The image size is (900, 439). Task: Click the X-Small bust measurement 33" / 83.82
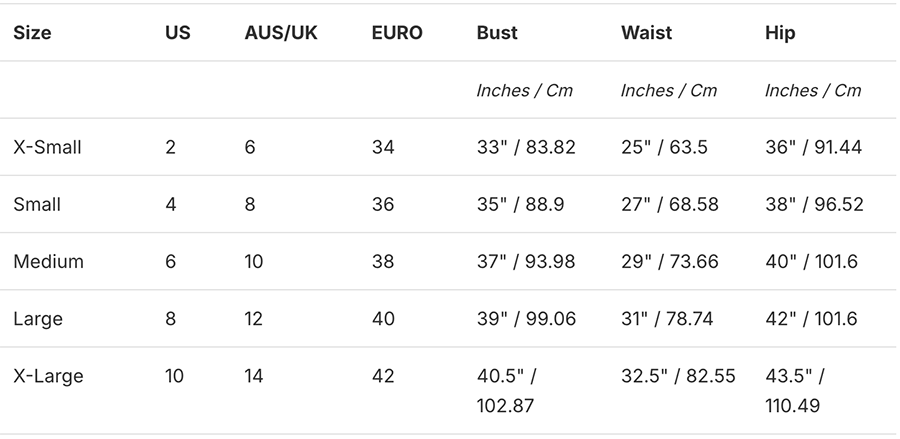tap(526, 148)
